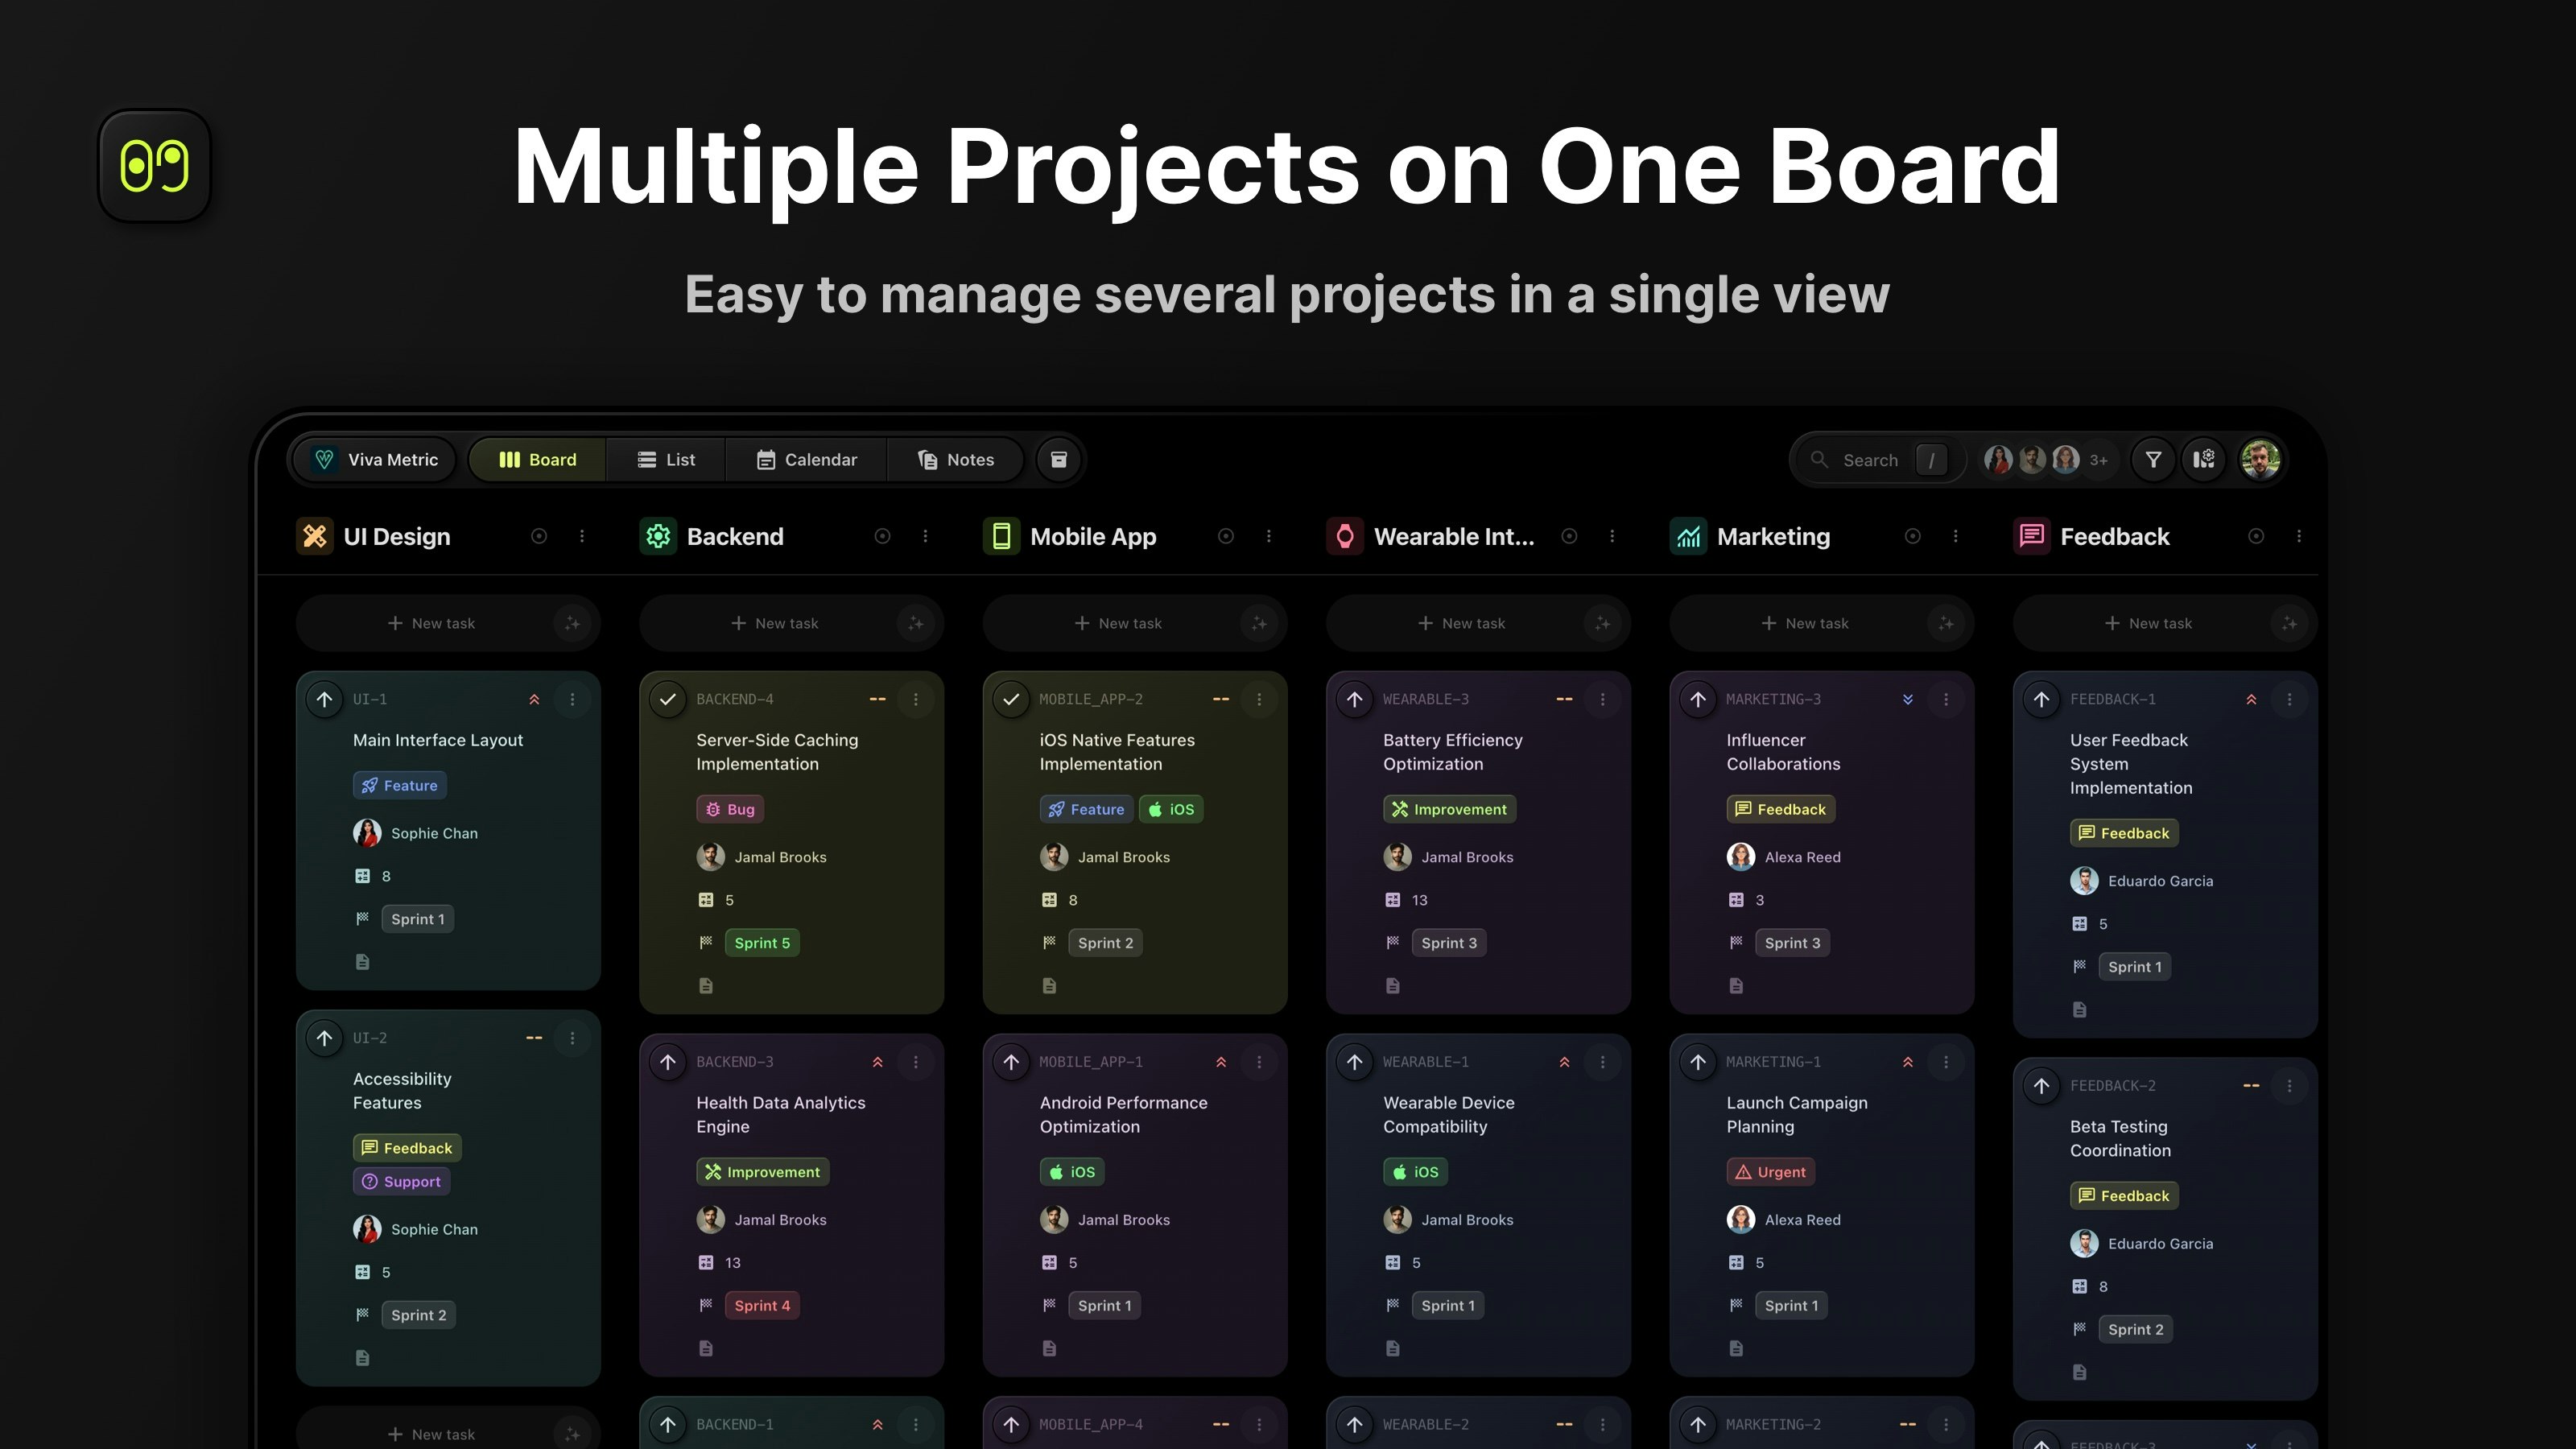
Task: Open the UI-1 card three-dot menu
Action: coord(572,700)
